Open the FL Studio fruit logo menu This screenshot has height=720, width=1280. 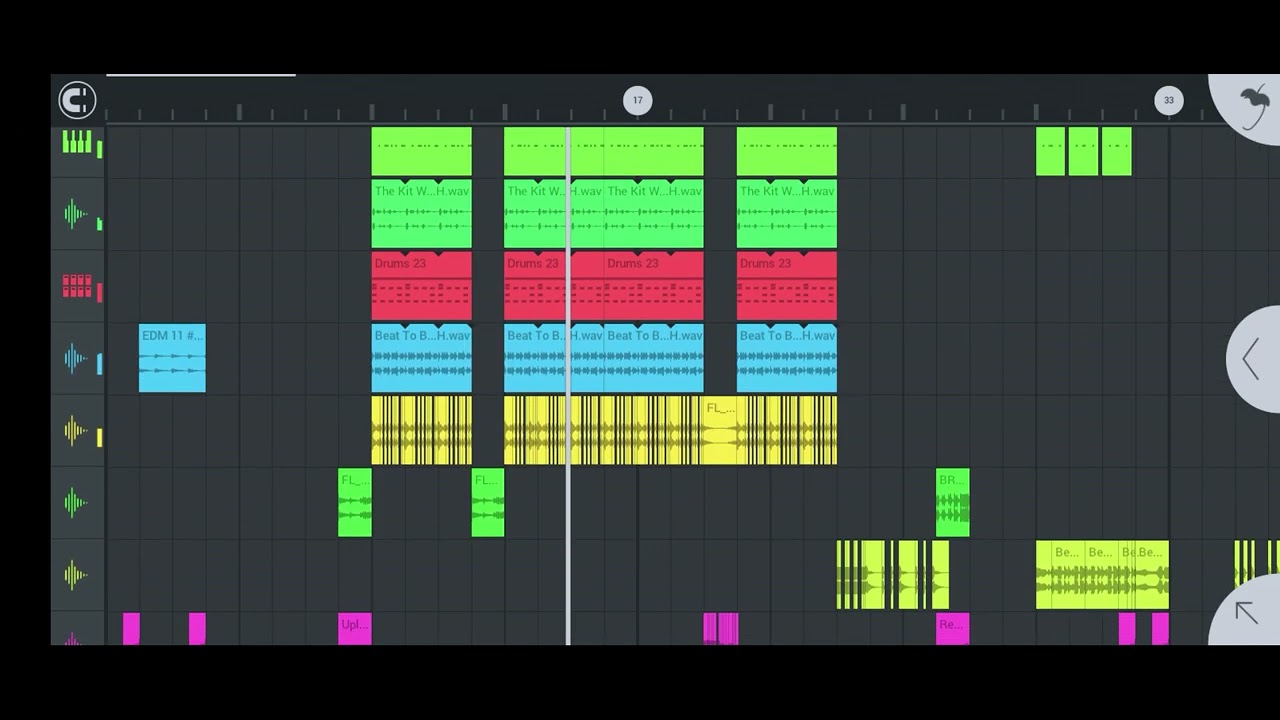[x=1254, y=107]
